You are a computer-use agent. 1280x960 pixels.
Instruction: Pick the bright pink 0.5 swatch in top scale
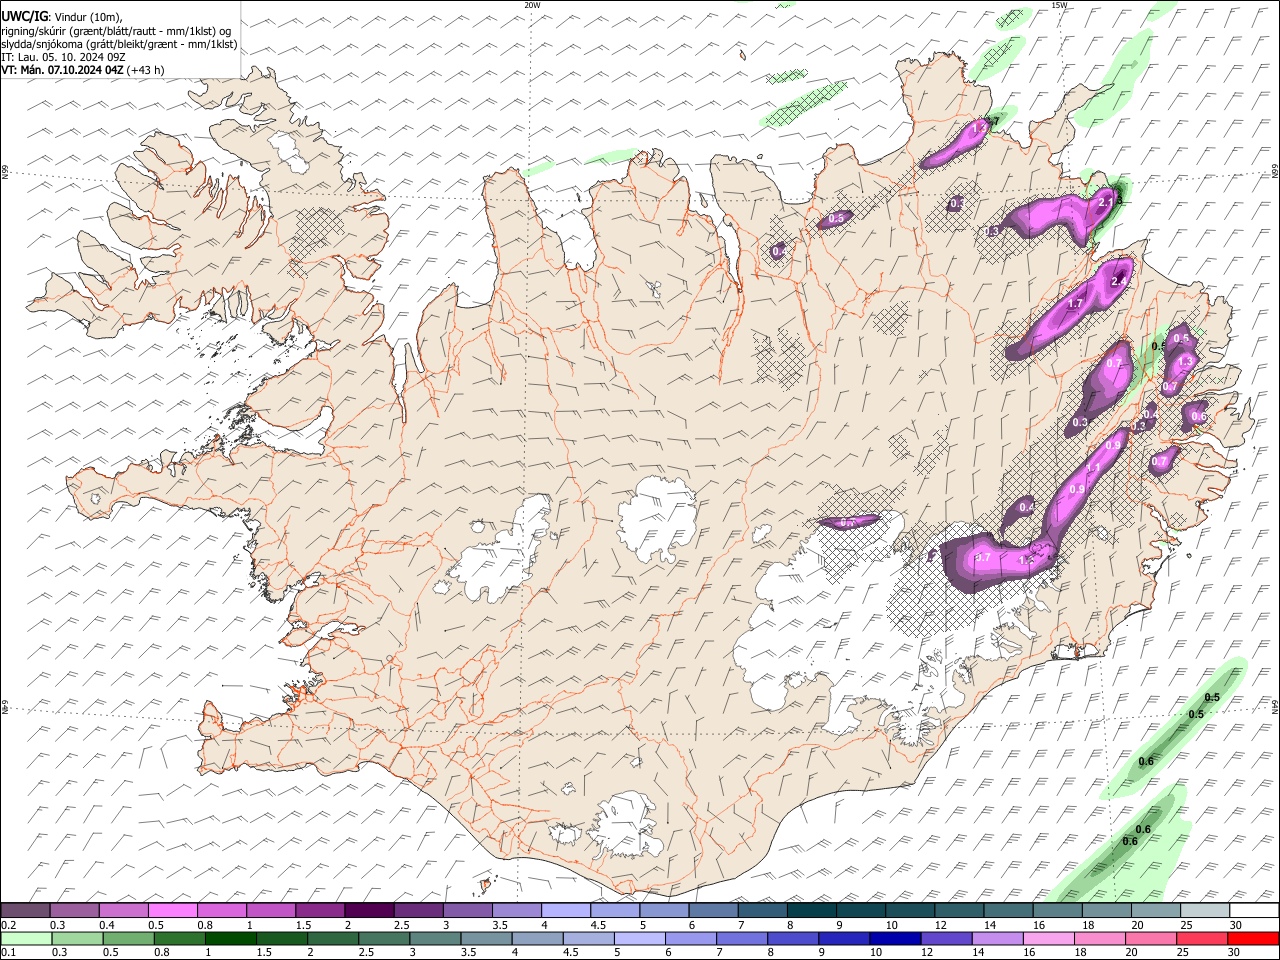pyautogui.click(x=172, y=911)
